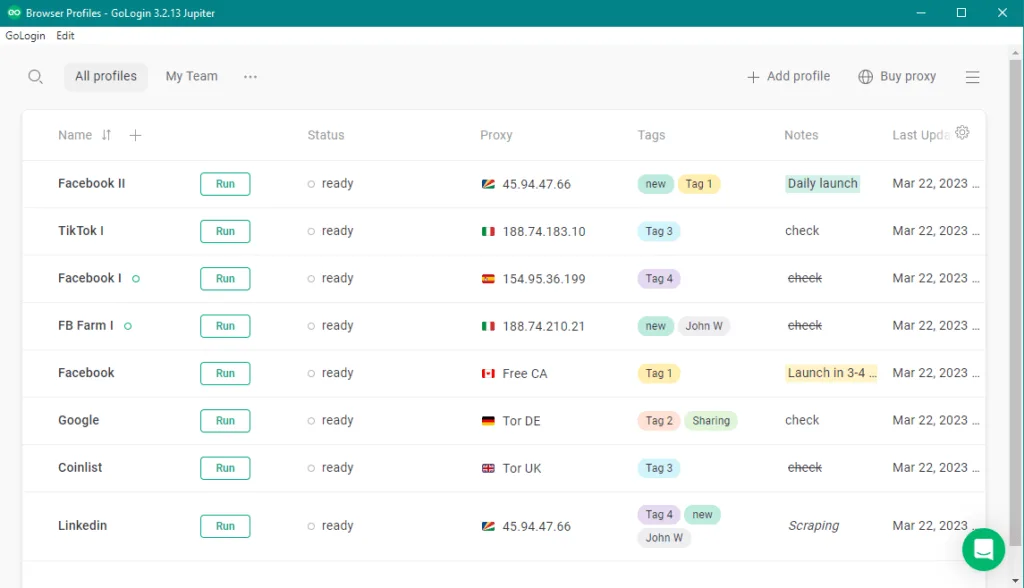Click the vertical scrollbar thumb
The width and height of the screenshot is (1024, 588).
click(x=1015, y=302)
